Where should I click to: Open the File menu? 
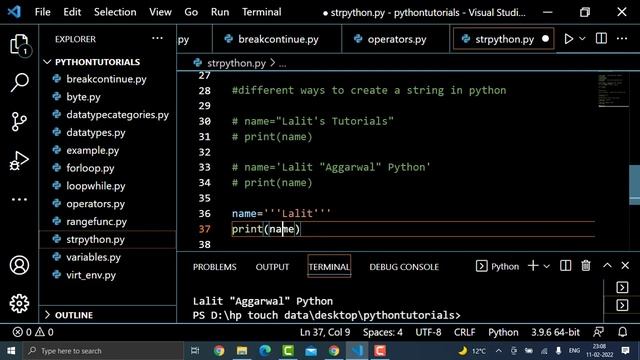(43, 12)
